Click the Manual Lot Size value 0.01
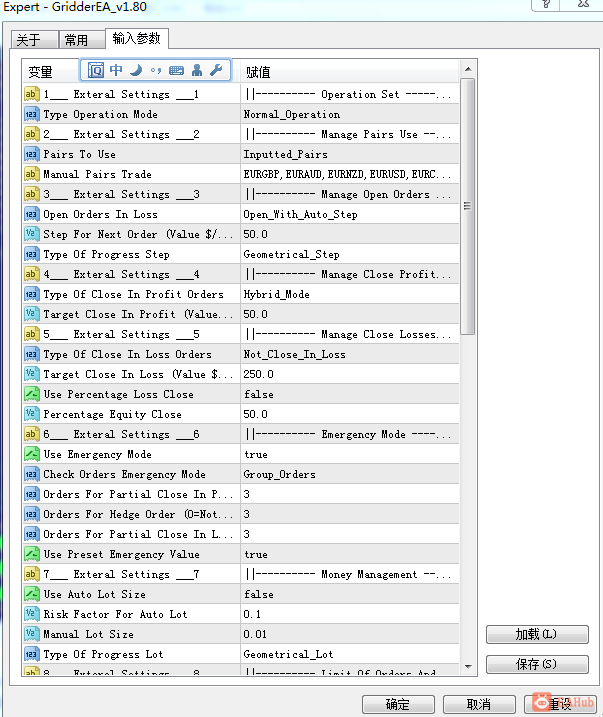Screen dimensions: 603x717 click(x=255, y=634)
